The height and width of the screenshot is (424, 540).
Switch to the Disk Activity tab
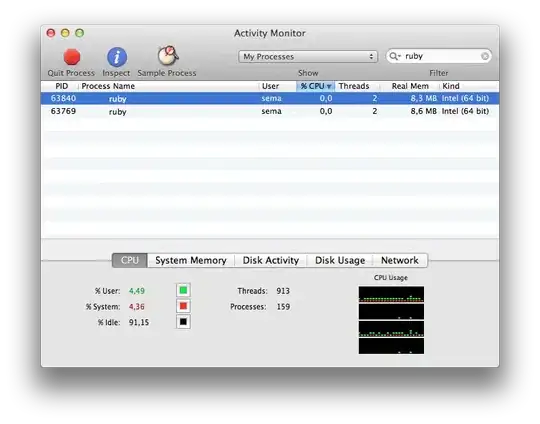coord(271,260)
